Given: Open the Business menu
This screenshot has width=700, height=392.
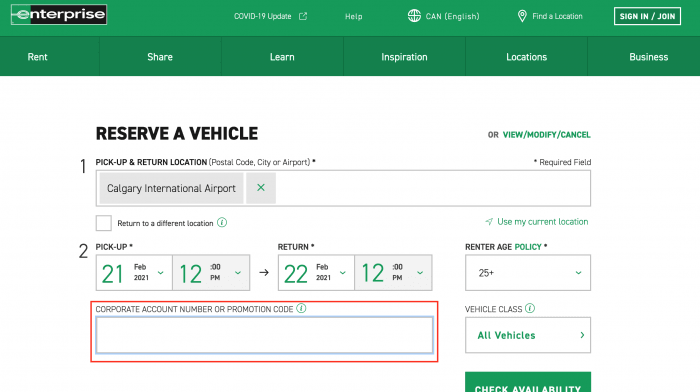Looking at the screenshot, I should (x=649, y=57).
